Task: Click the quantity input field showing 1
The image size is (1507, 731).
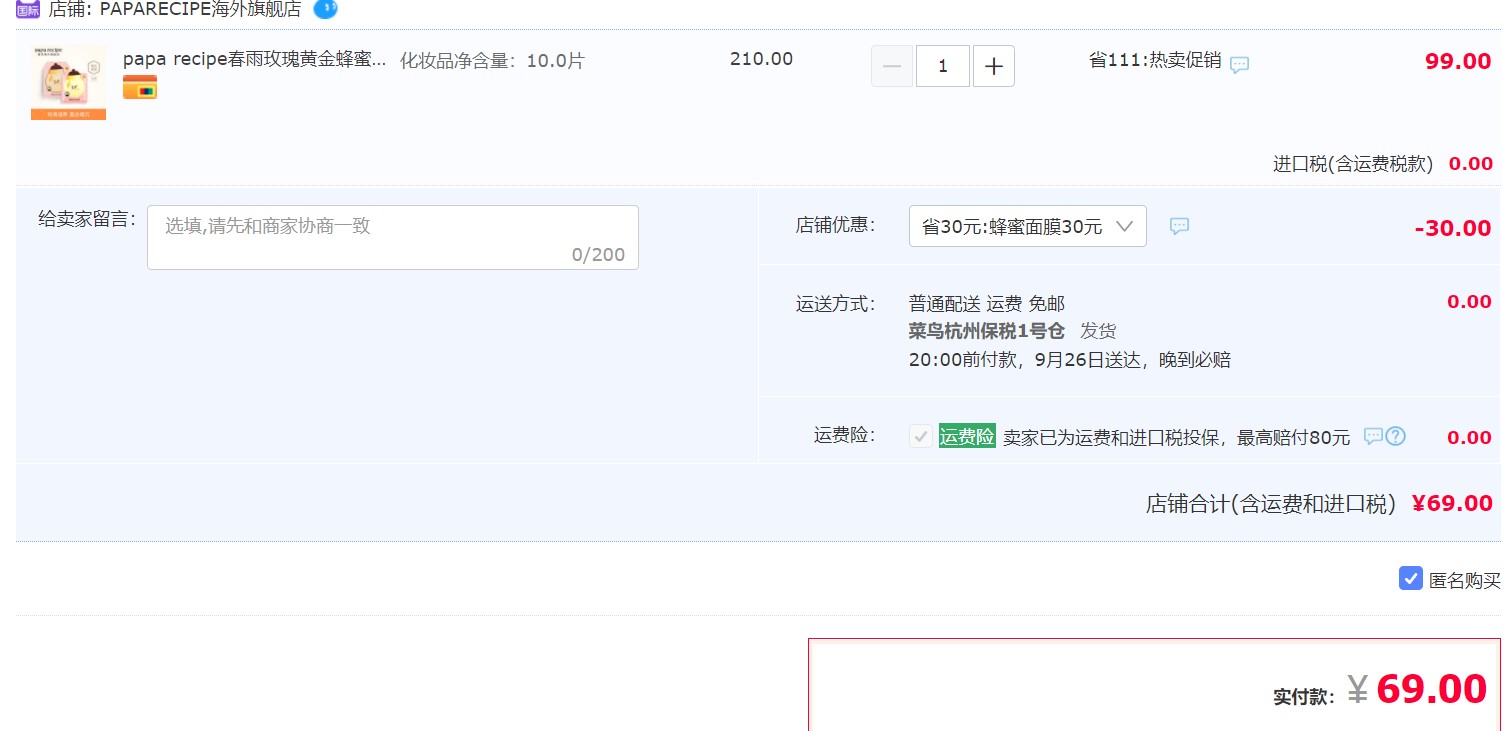Action: click(943, 67)
